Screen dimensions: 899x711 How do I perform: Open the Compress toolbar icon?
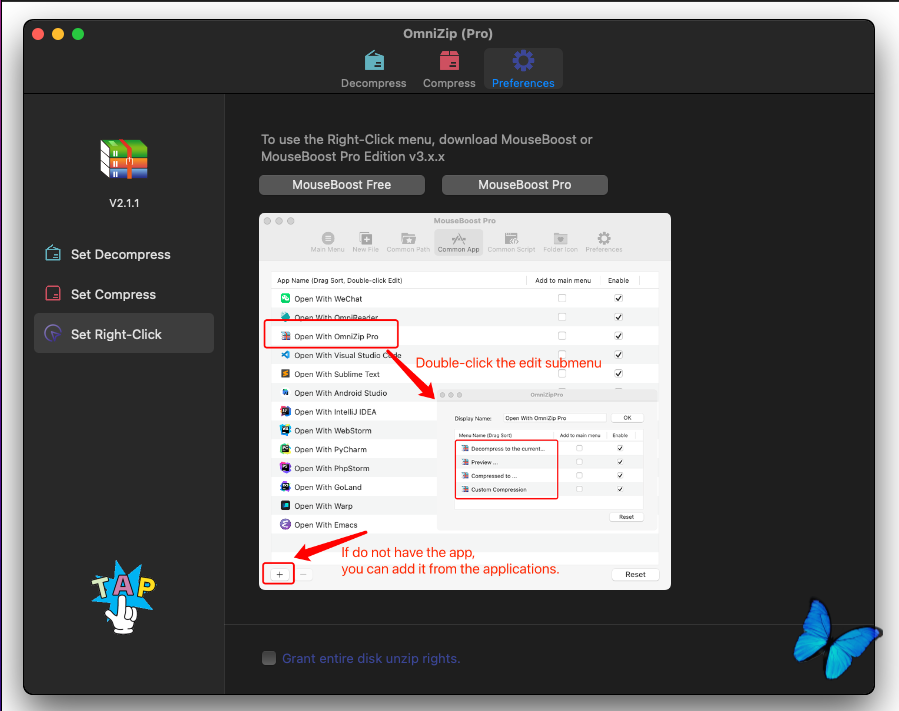(x=449, y=60)
